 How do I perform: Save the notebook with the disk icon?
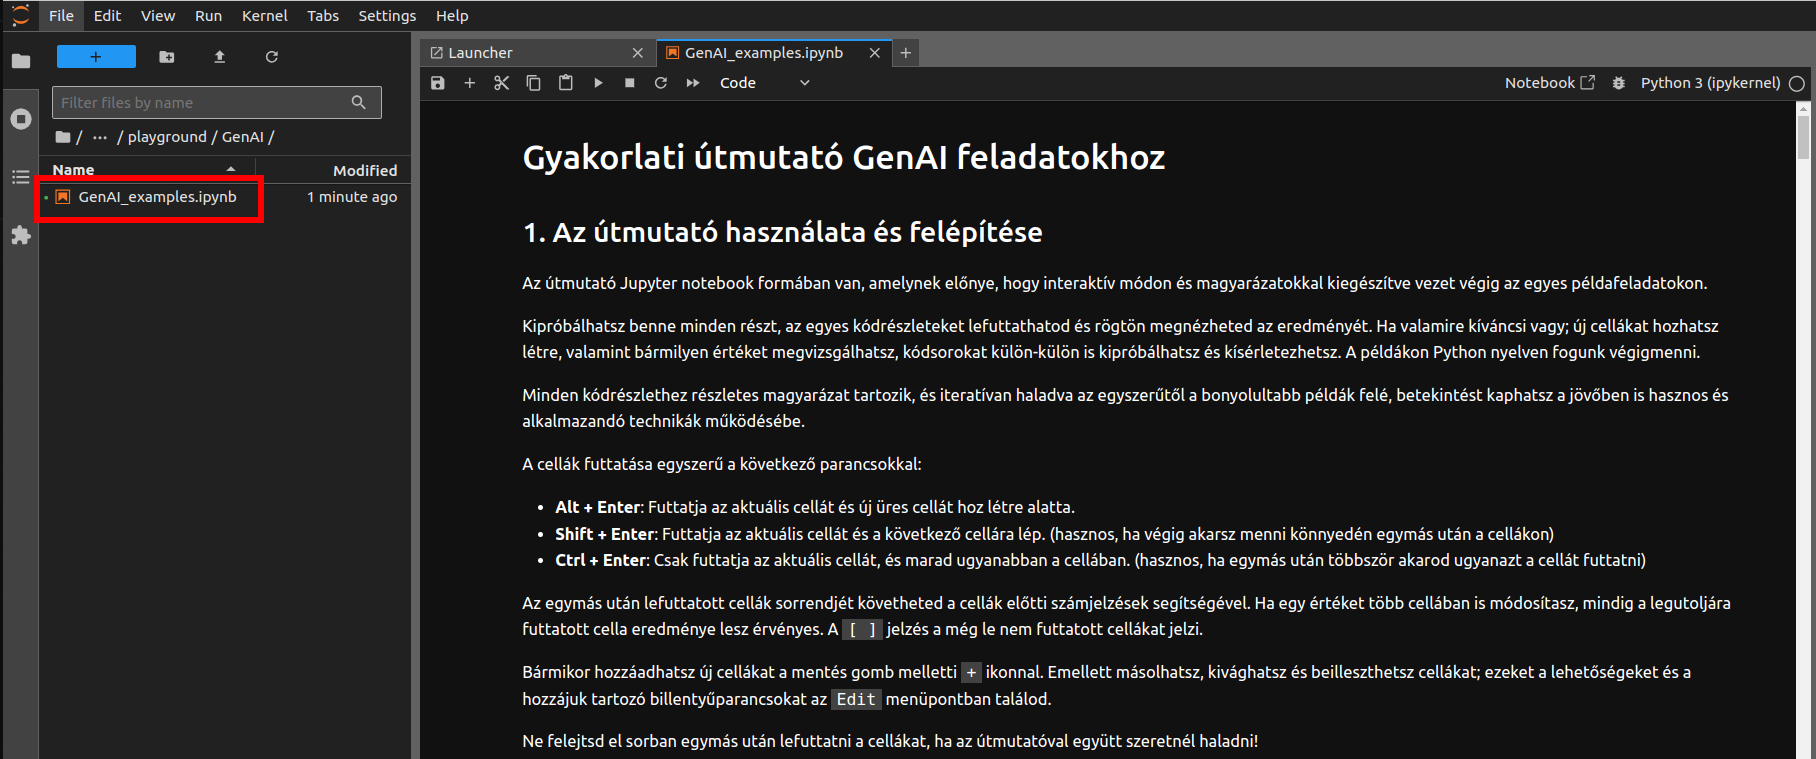tap(438, 83)
